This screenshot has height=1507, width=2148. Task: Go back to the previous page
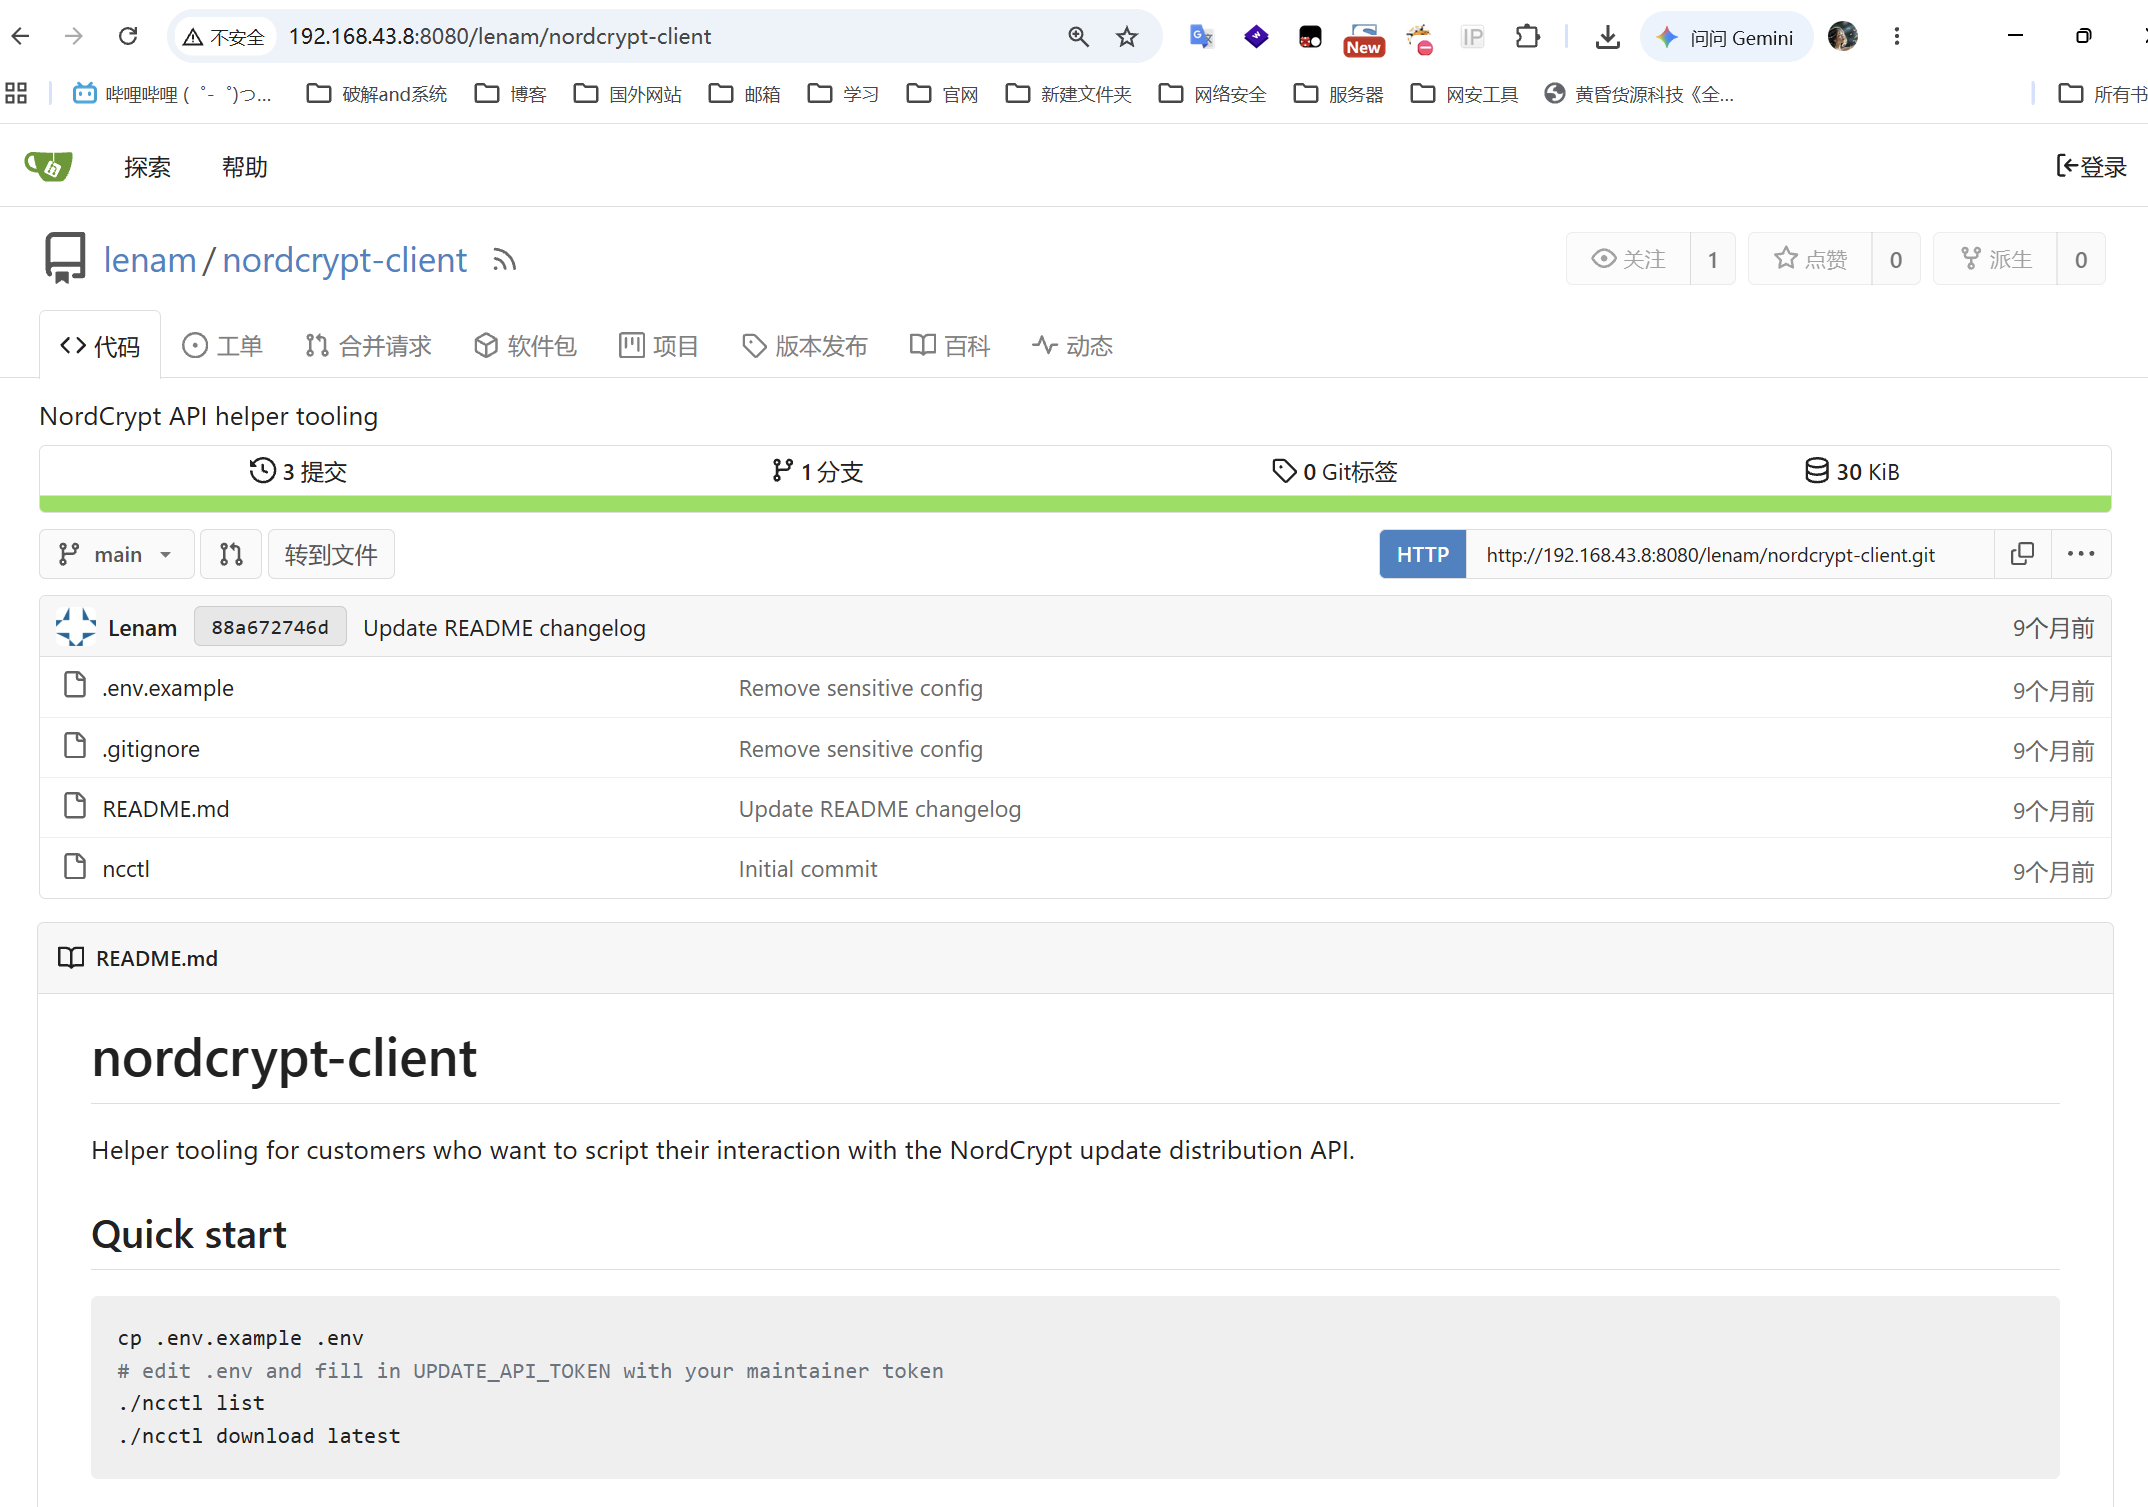click(21, 37)
